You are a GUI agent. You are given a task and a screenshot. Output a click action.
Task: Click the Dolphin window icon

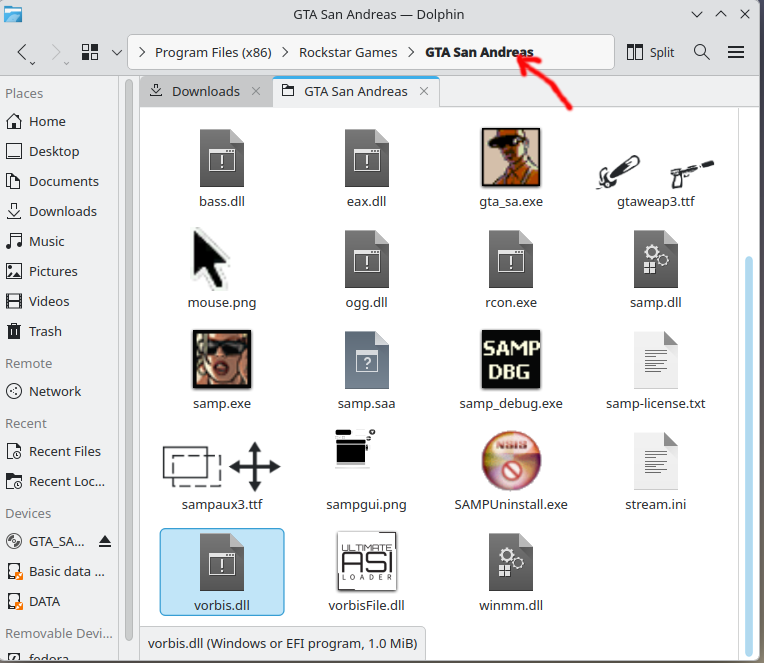click(13, 14)
